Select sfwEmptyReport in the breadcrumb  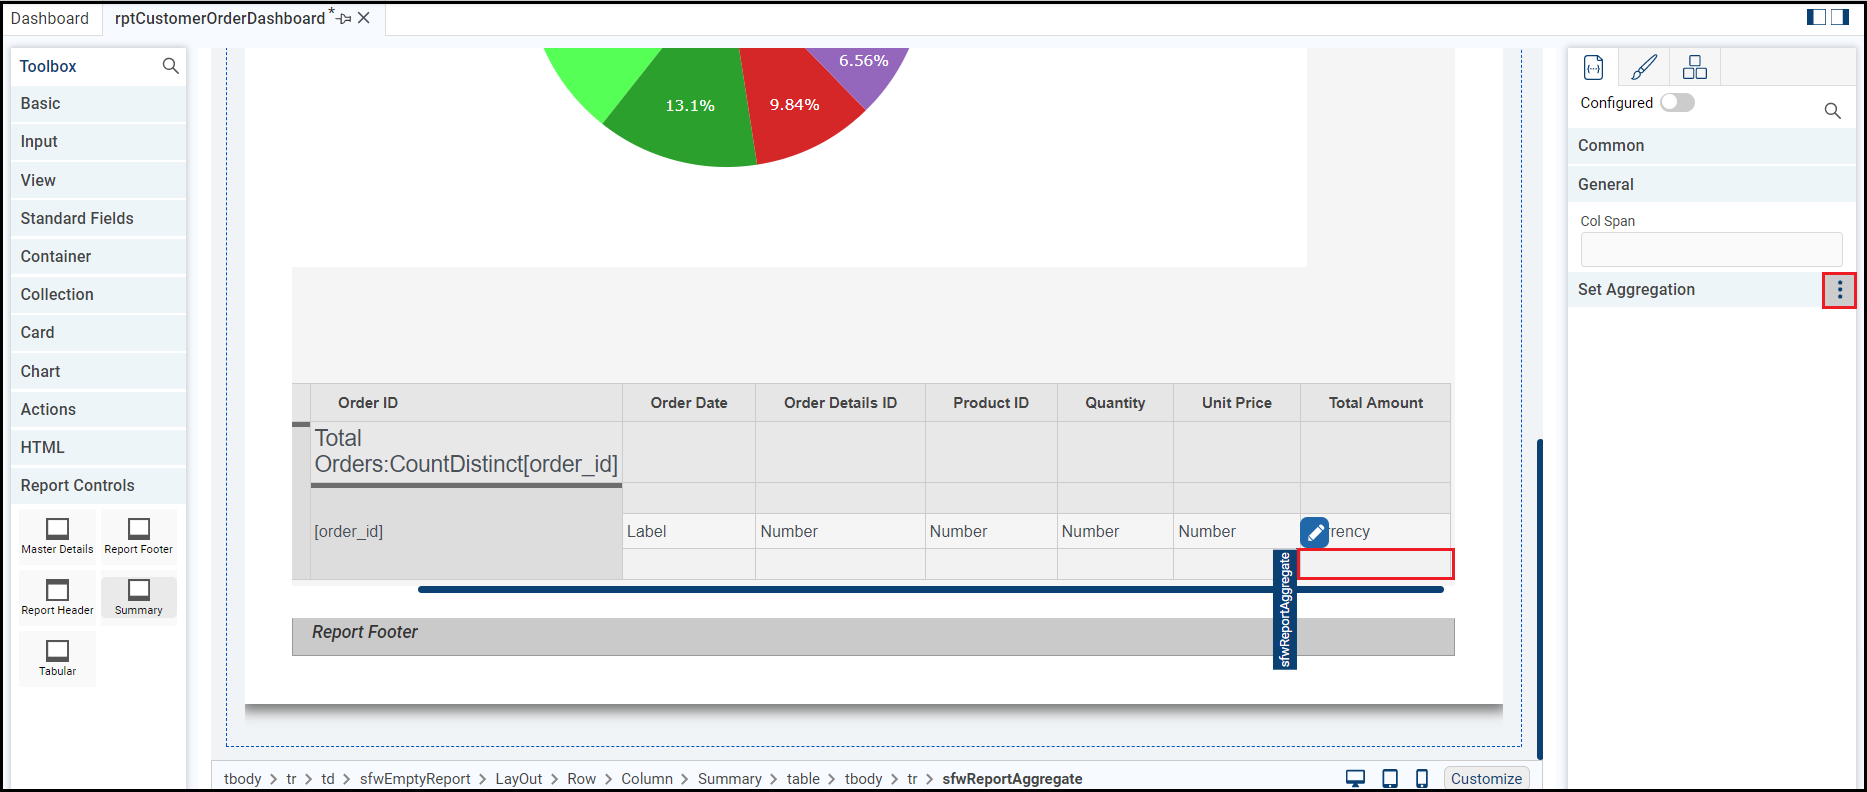tap(415, 779)
